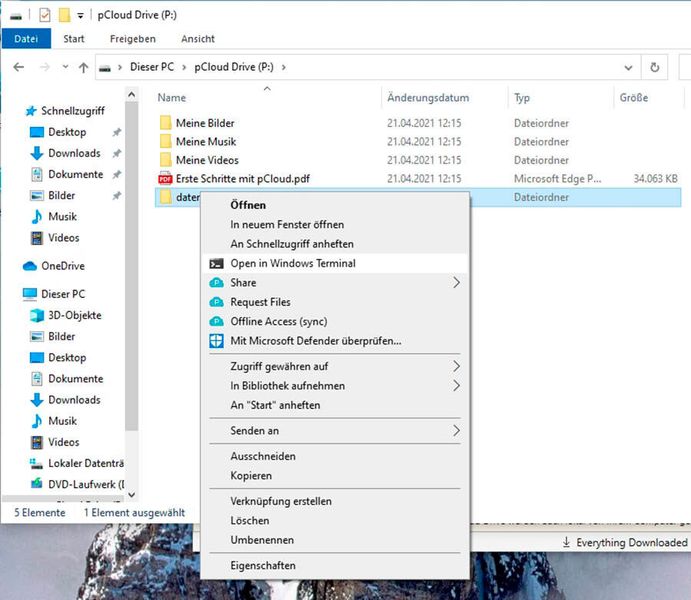Open the quick access toolbar customize dropdown

(x=80, y=16)
